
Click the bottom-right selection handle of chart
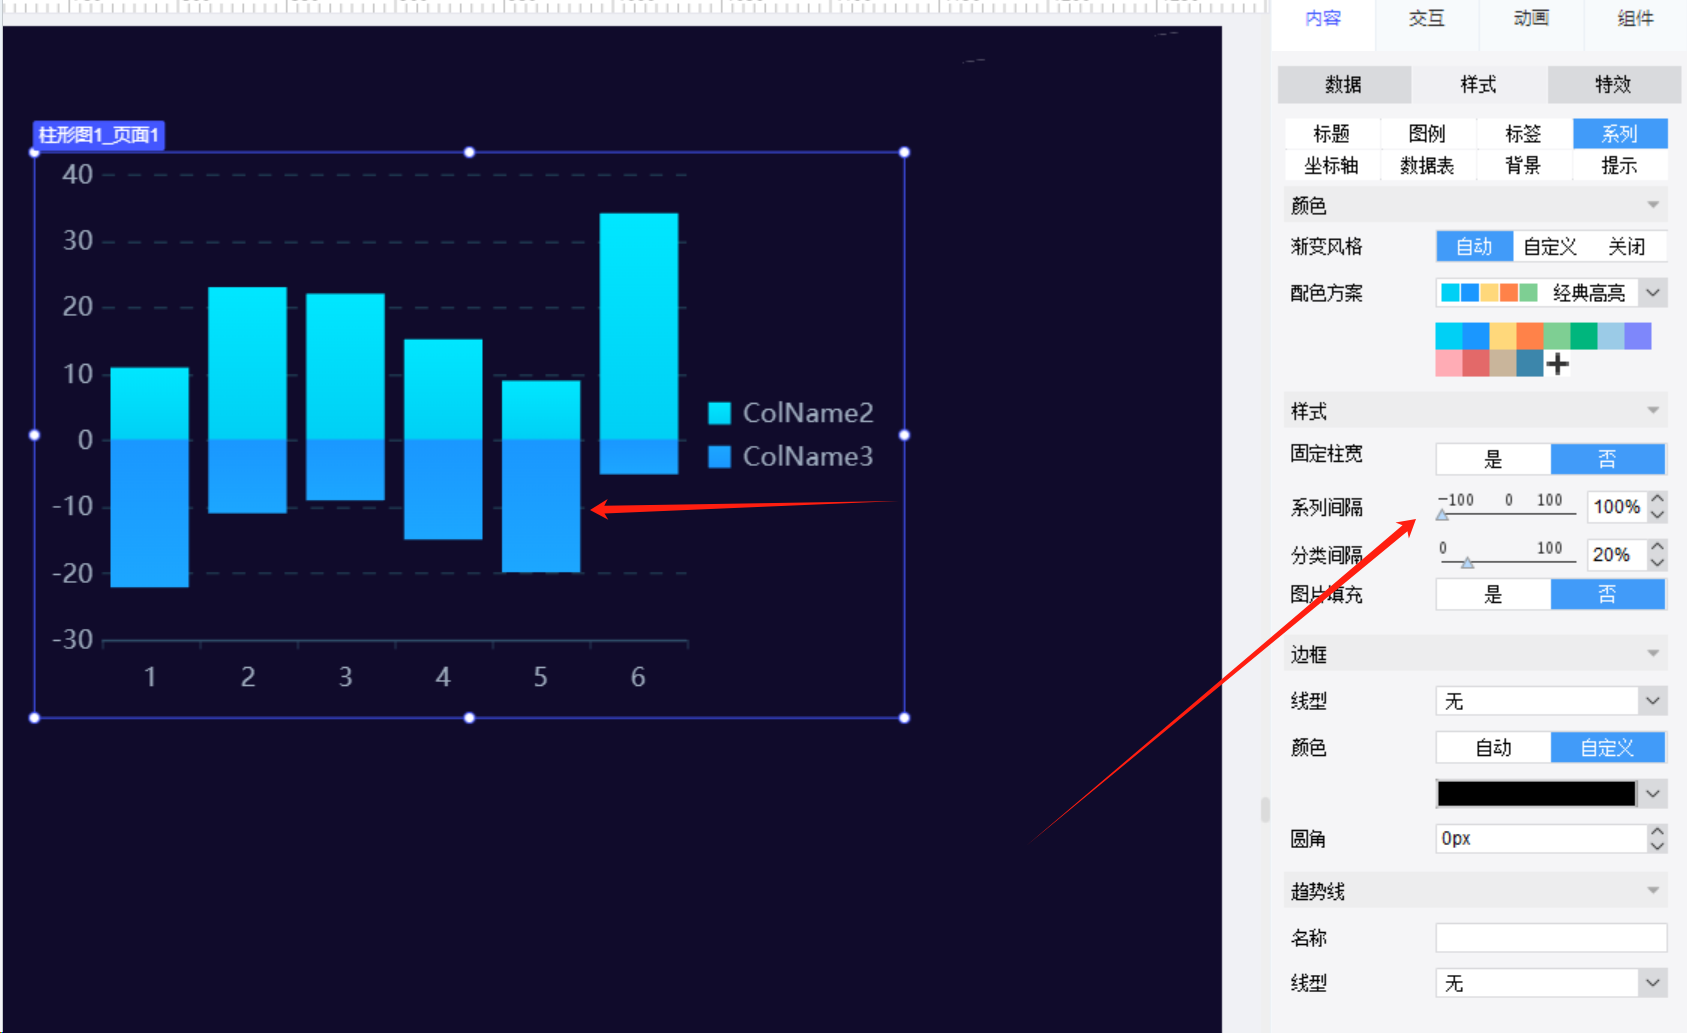coord(904,718)
